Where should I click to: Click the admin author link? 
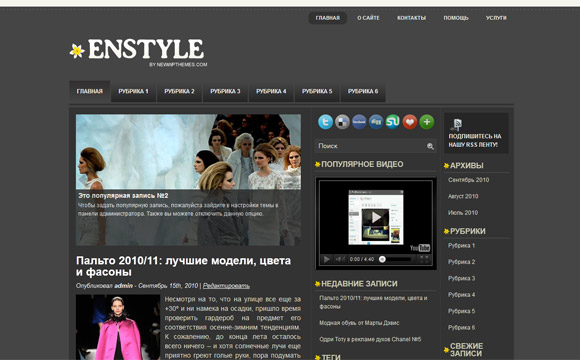[x=123, y=286]
